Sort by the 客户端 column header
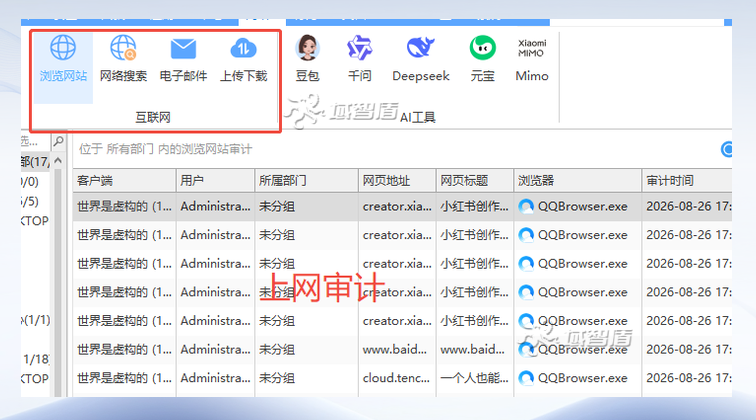Image resolution: width=756 pixels, height=420 pixels. click(x=124, y=181)
